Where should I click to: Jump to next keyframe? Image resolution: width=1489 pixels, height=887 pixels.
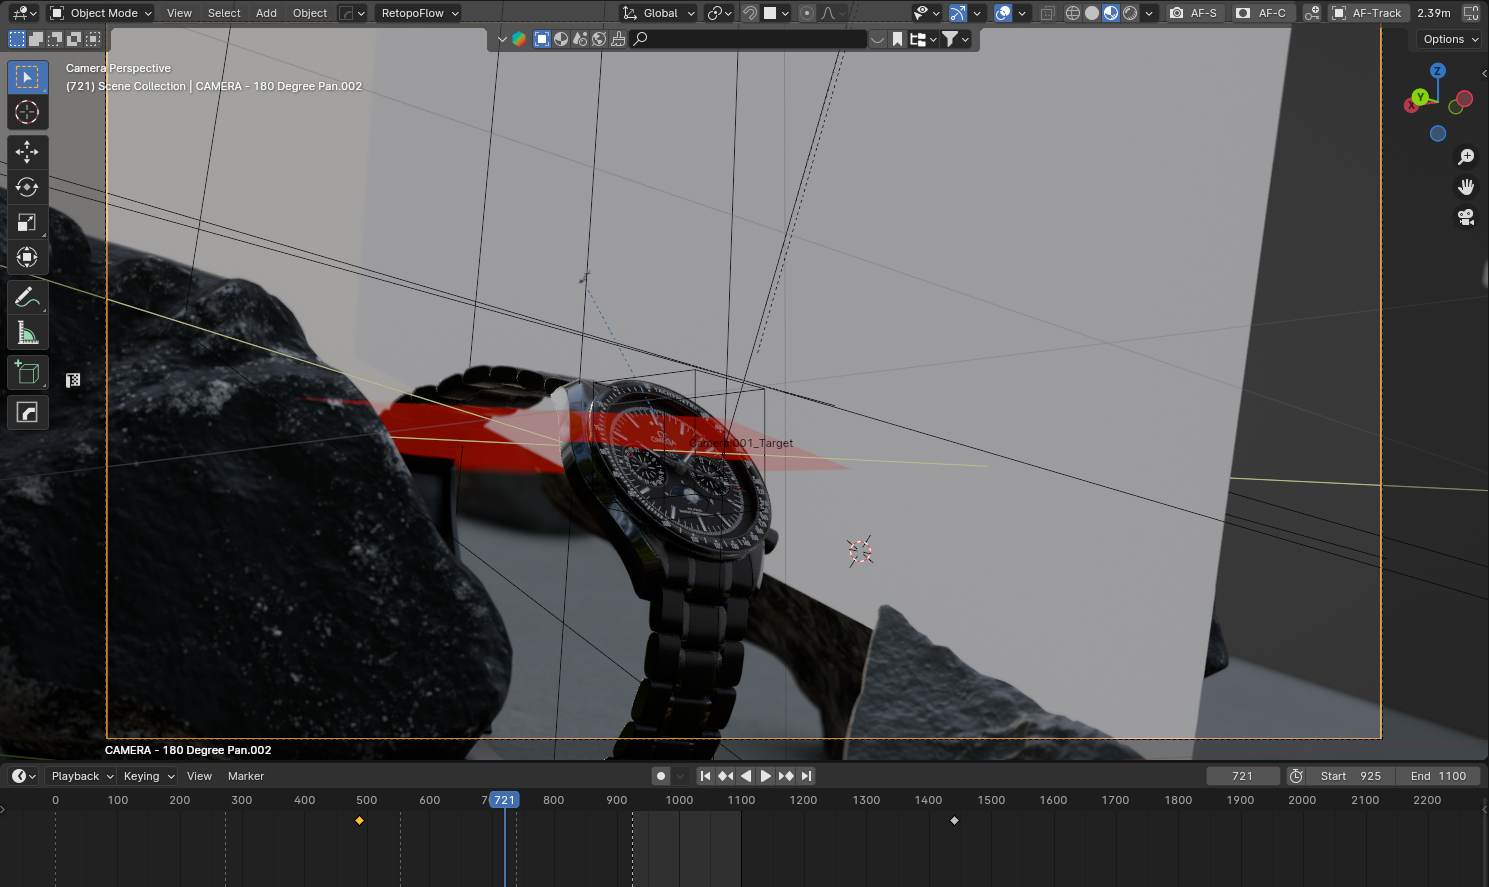click(x=786, y=776)
